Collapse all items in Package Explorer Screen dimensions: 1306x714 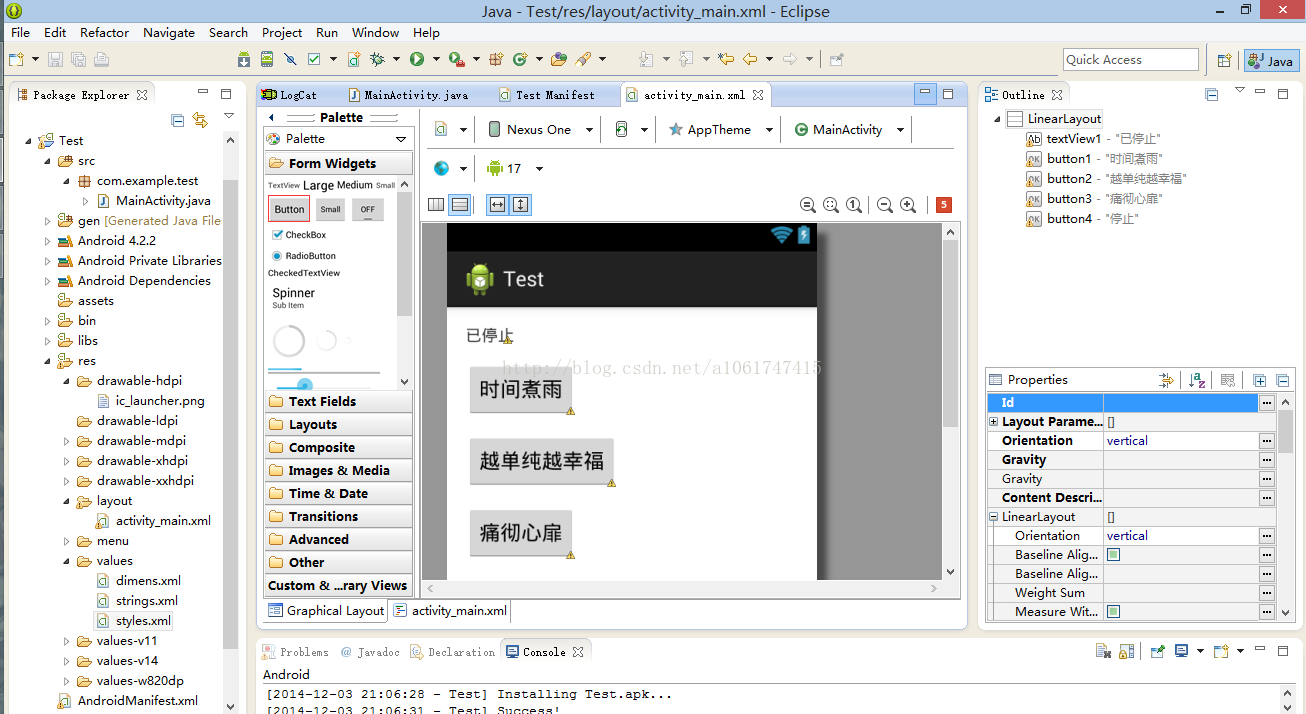pos(178,120)
